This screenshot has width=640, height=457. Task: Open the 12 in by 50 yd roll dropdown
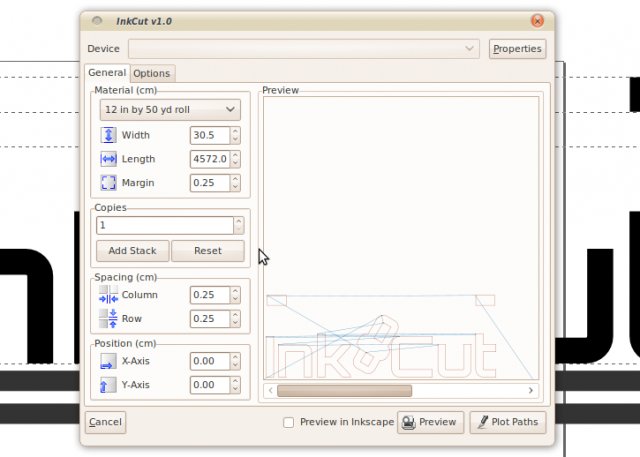click(170, 109)
